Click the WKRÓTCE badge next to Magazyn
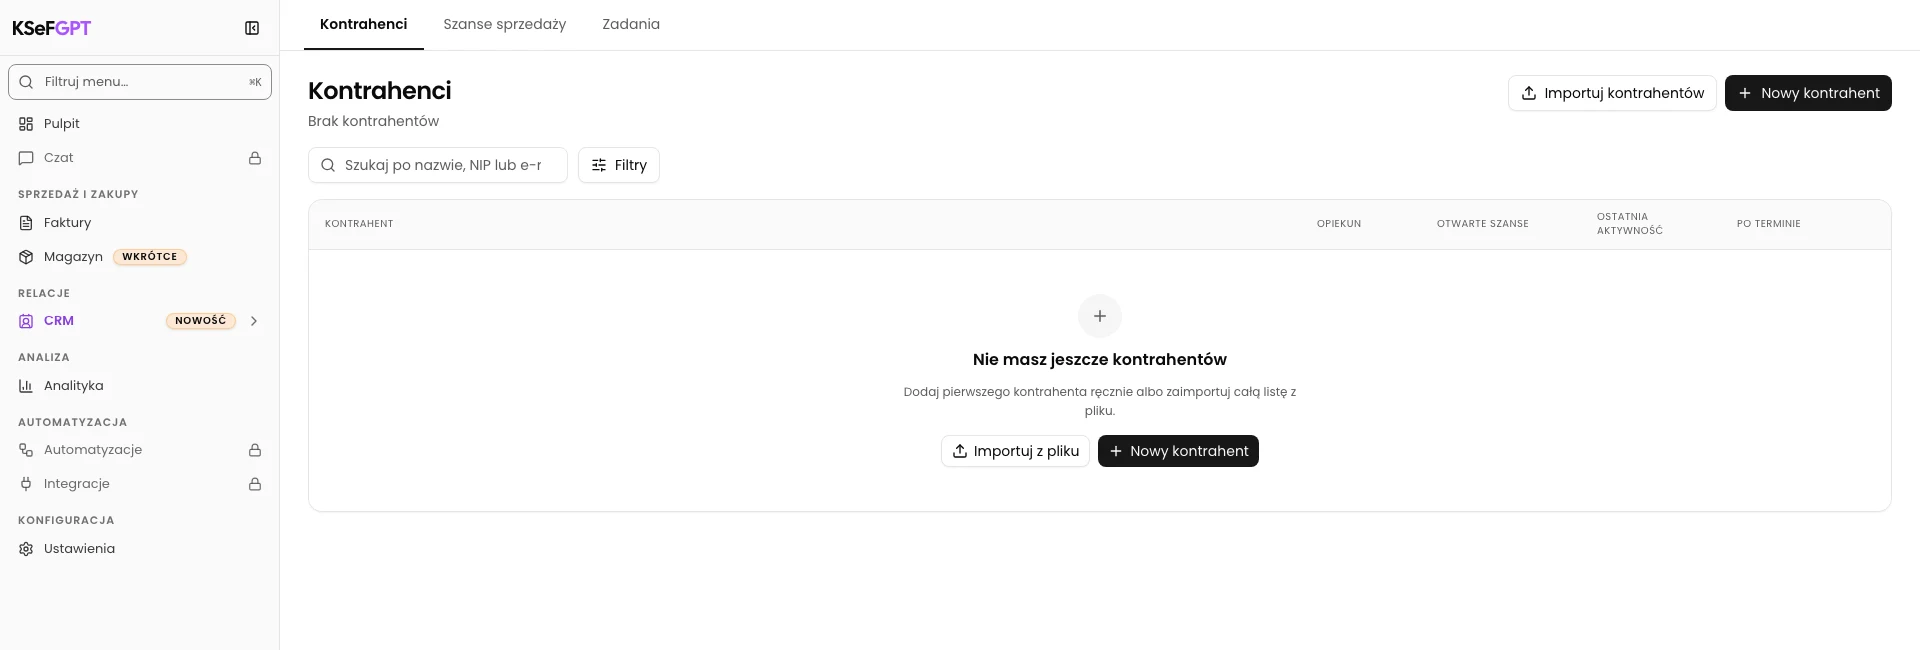 coord(150,257)
